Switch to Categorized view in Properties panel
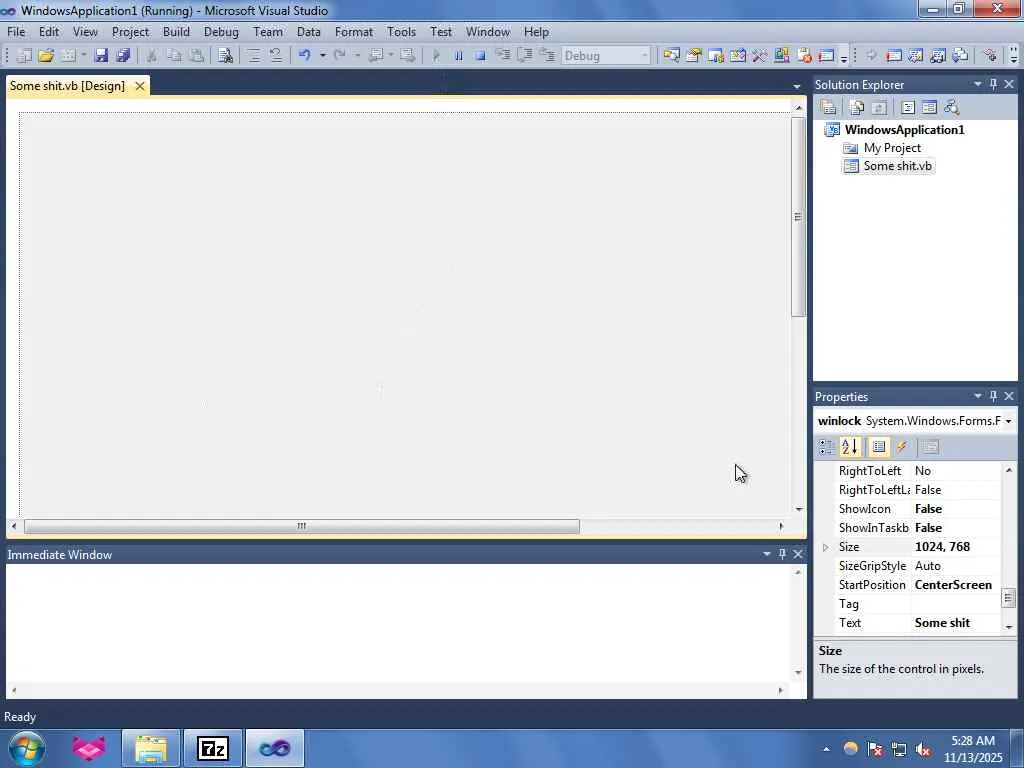1024x768 pixels. [827, 447]
